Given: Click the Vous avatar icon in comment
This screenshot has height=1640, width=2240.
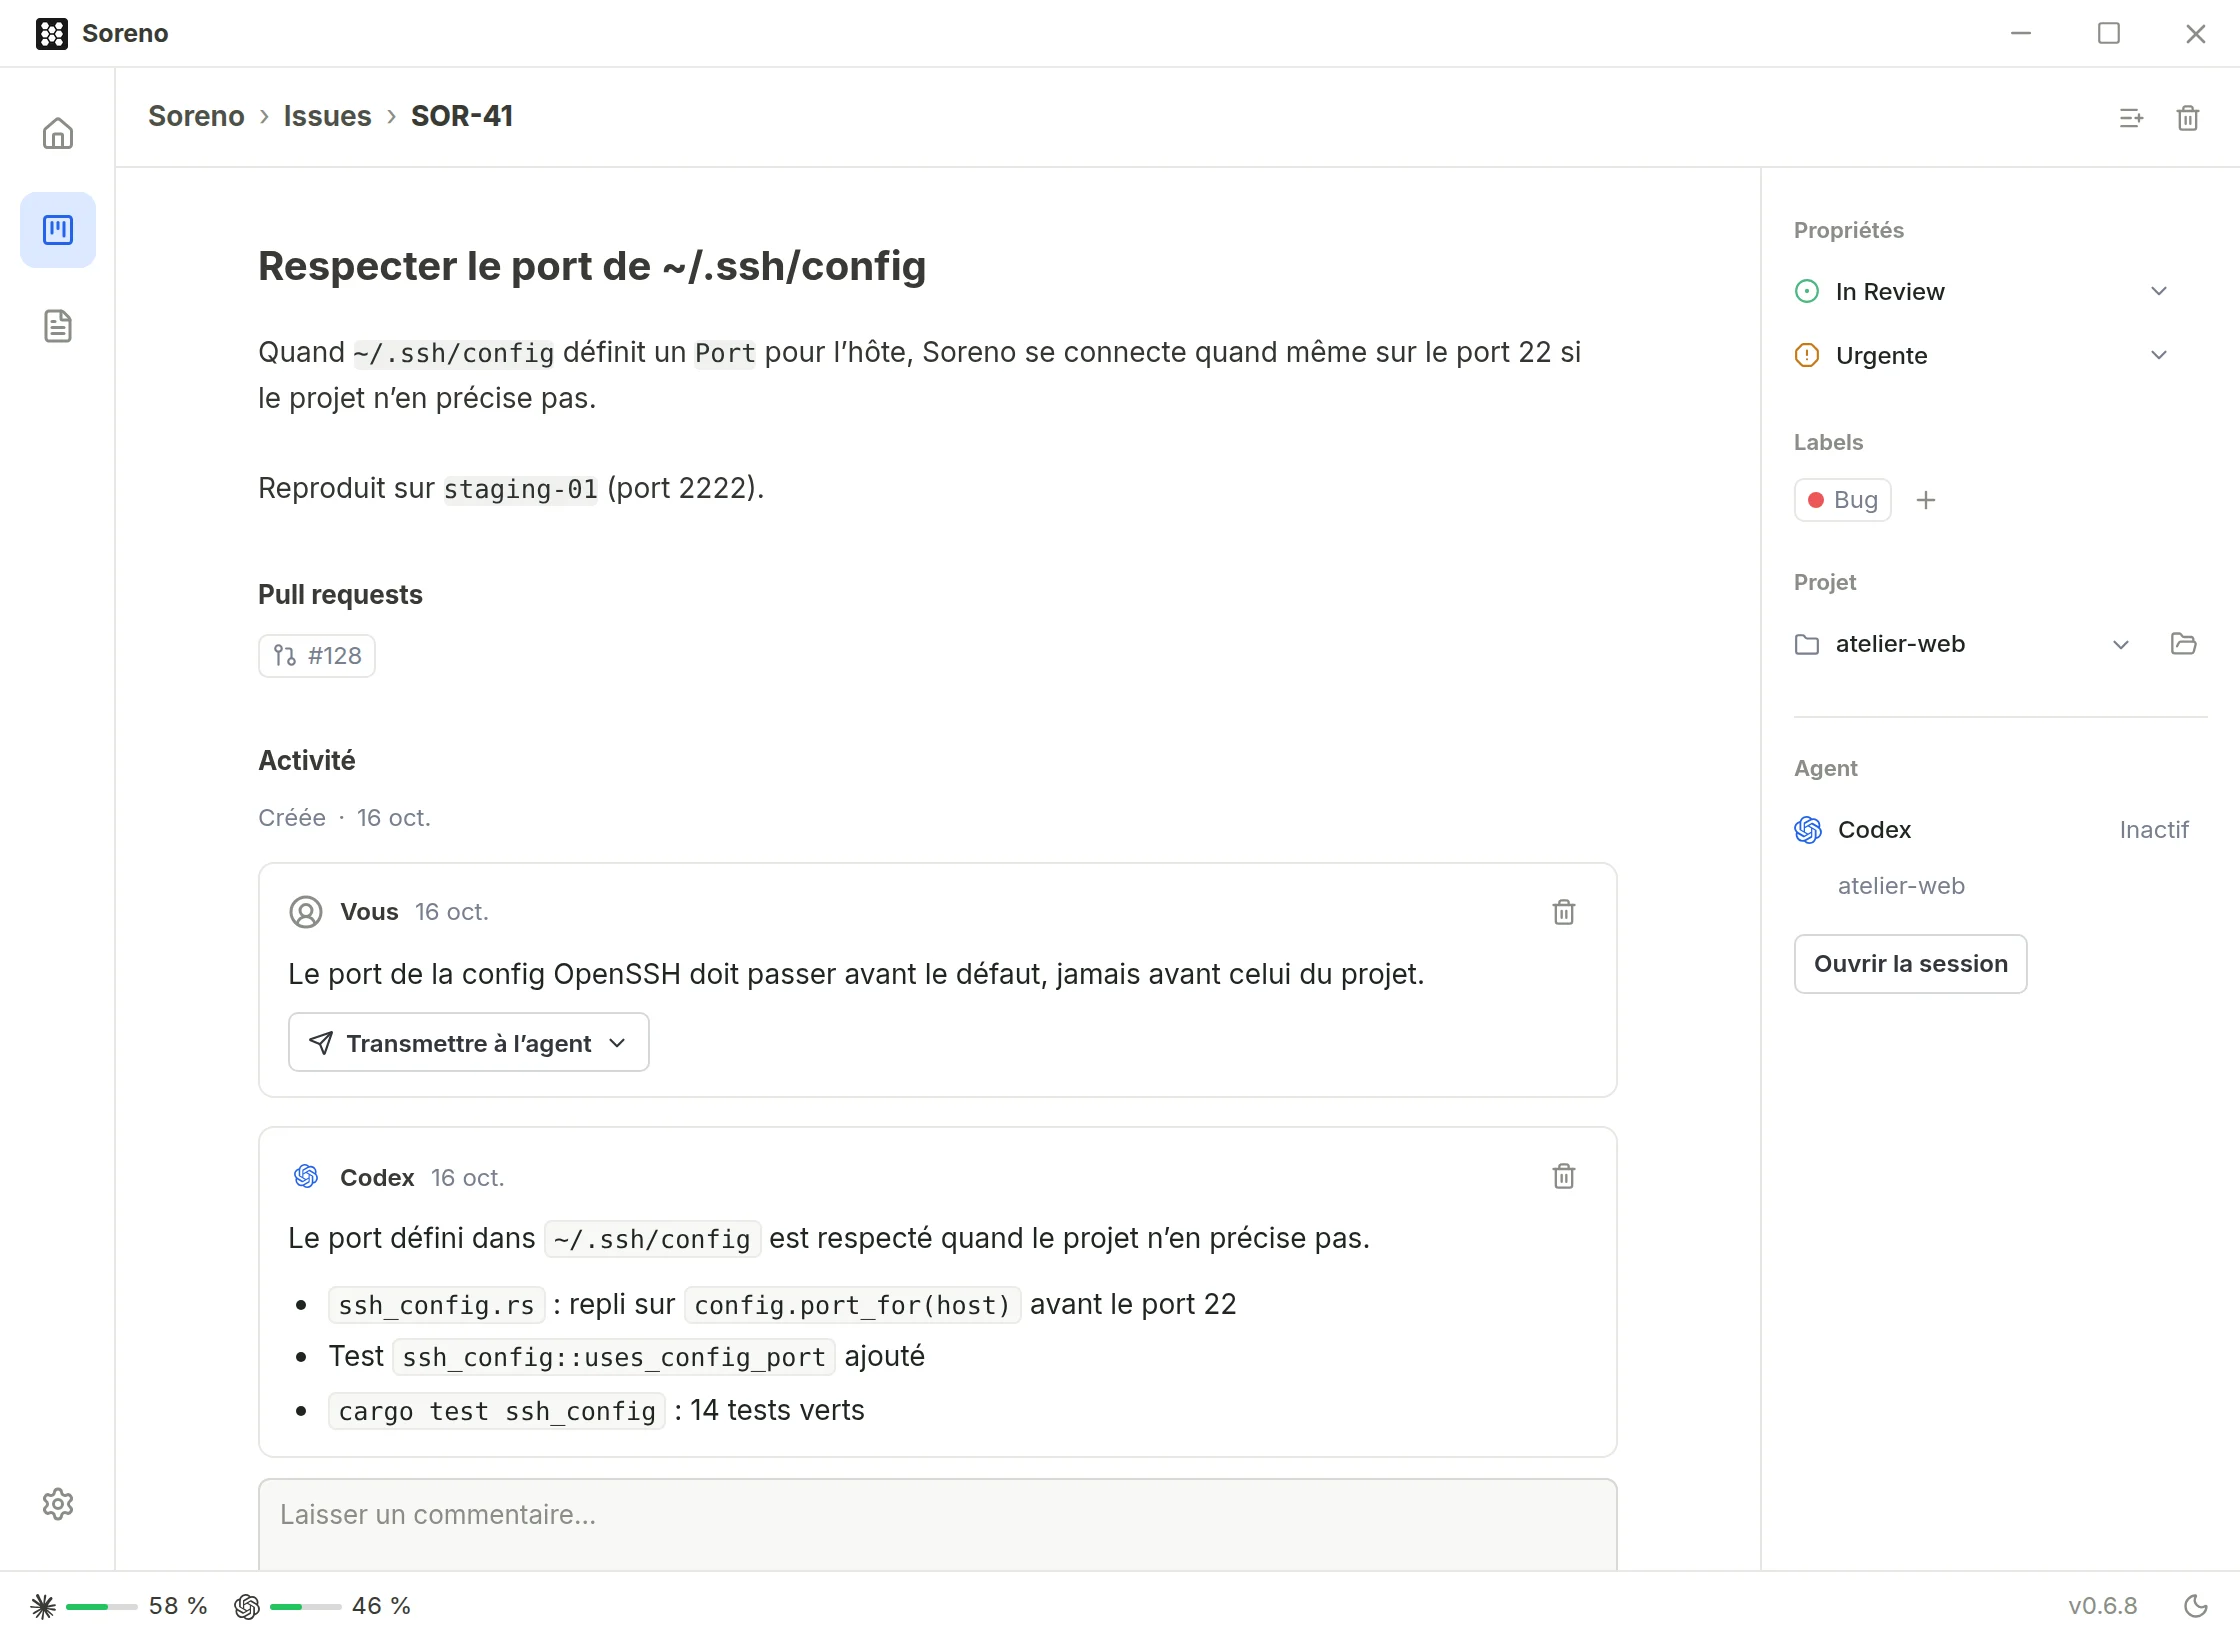Looking at the screenshot, I should pos(306,912).
